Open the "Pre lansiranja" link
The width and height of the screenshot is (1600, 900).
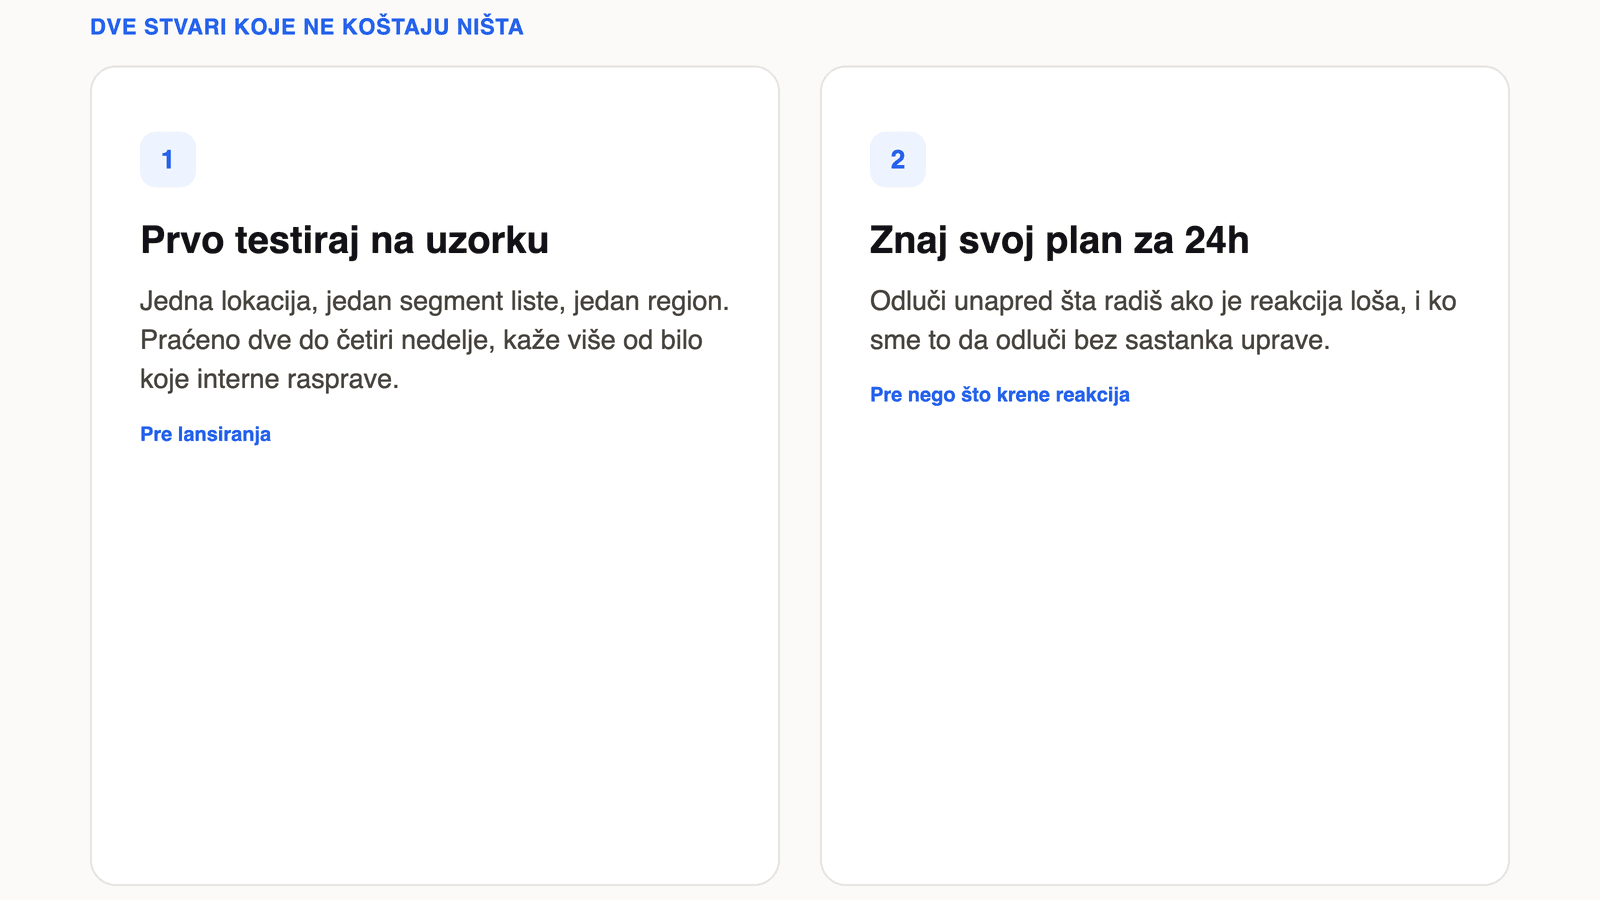[x=206, y=434]
